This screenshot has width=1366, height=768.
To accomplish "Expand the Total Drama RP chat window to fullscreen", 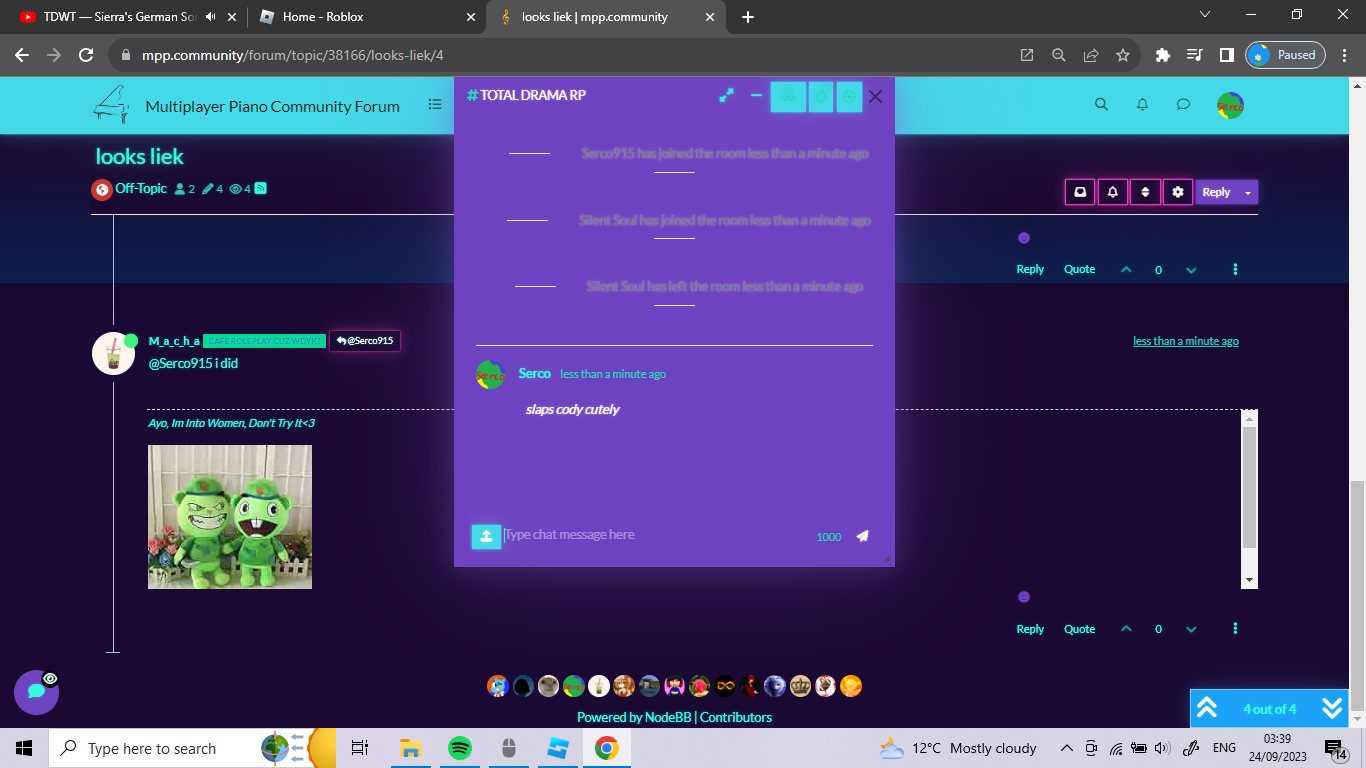I will click(x=726, y=95).
